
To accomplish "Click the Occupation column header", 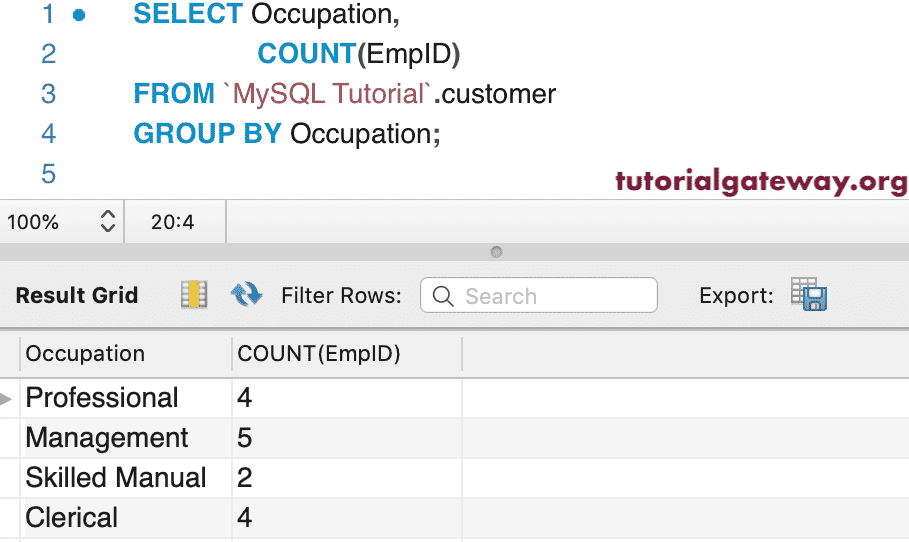I will click(x=126, y=354).
